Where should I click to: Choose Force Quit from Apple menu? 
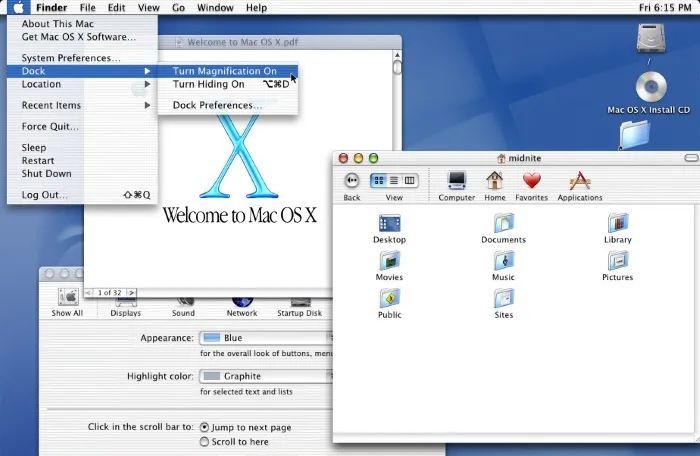82,126
